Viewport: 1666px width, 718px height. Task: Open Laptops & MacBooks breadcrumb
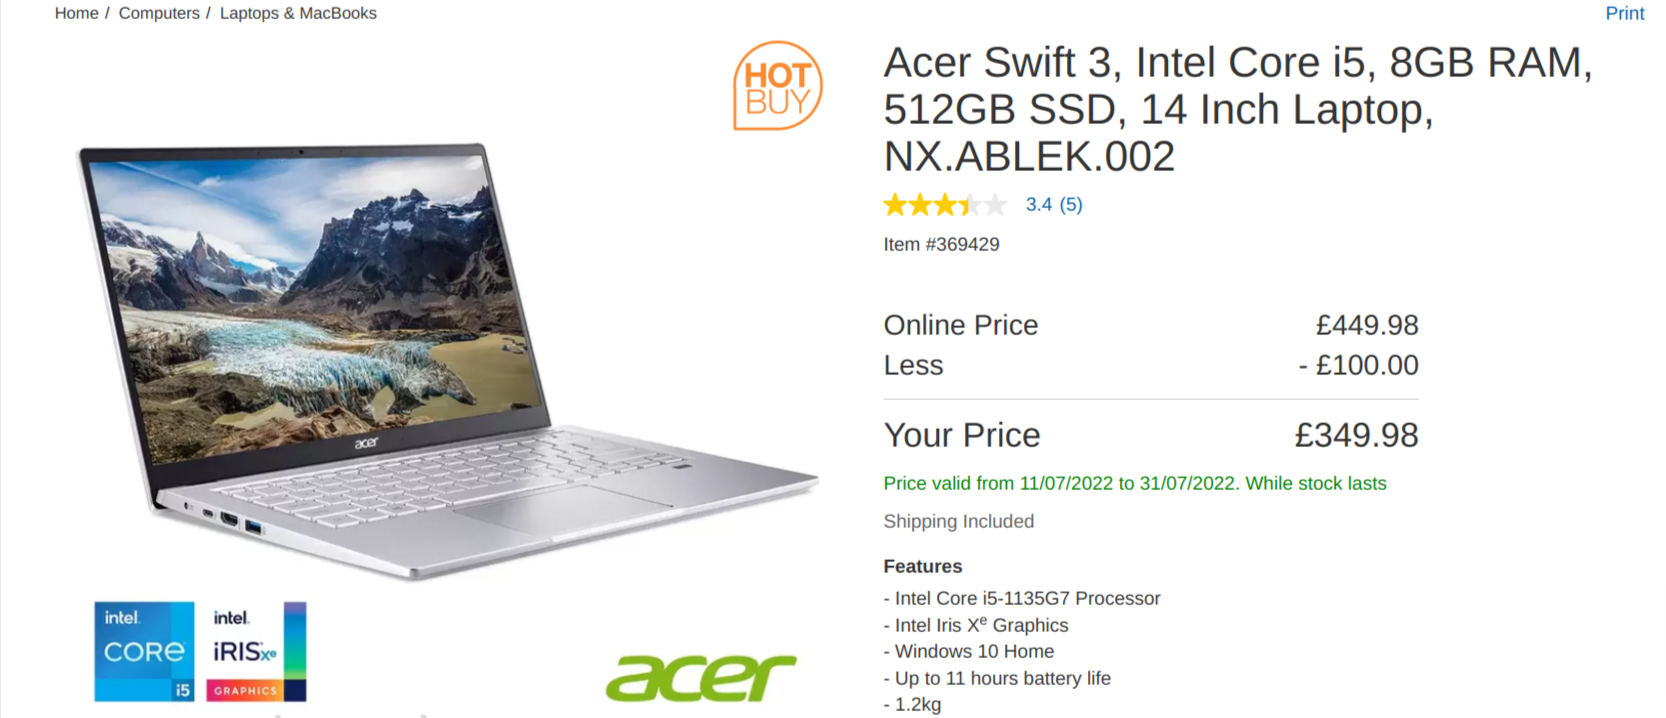298,13
